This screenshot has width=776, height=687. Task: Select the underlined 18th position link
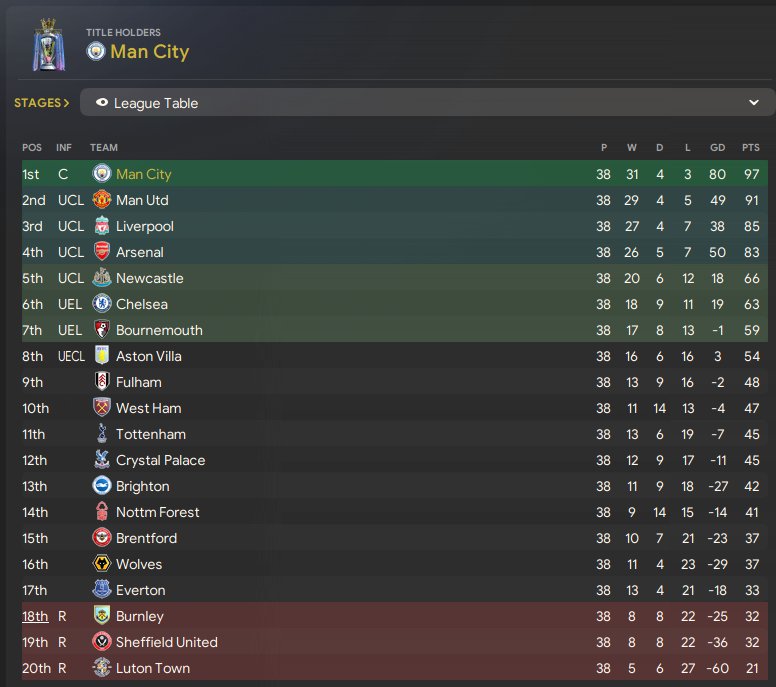click(x=35, y=616)
